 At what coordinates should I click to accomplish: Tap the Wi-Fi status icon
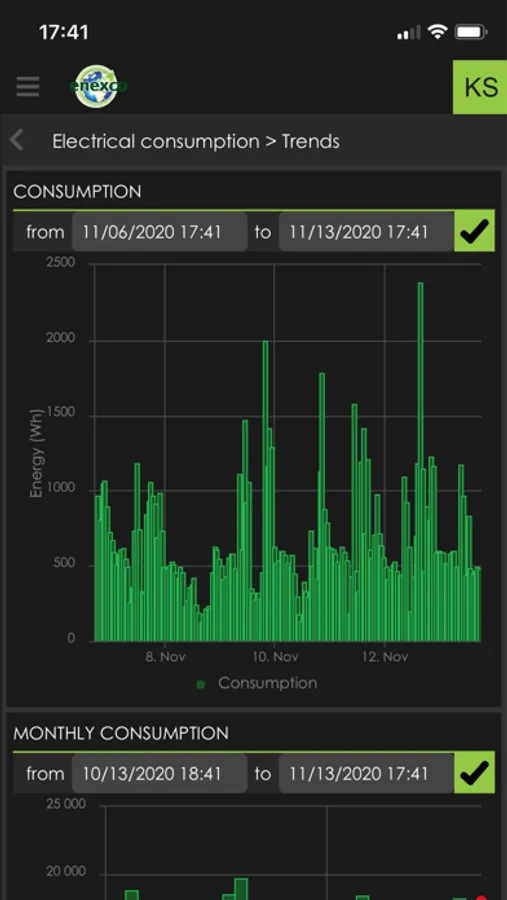tap(438, 32)
